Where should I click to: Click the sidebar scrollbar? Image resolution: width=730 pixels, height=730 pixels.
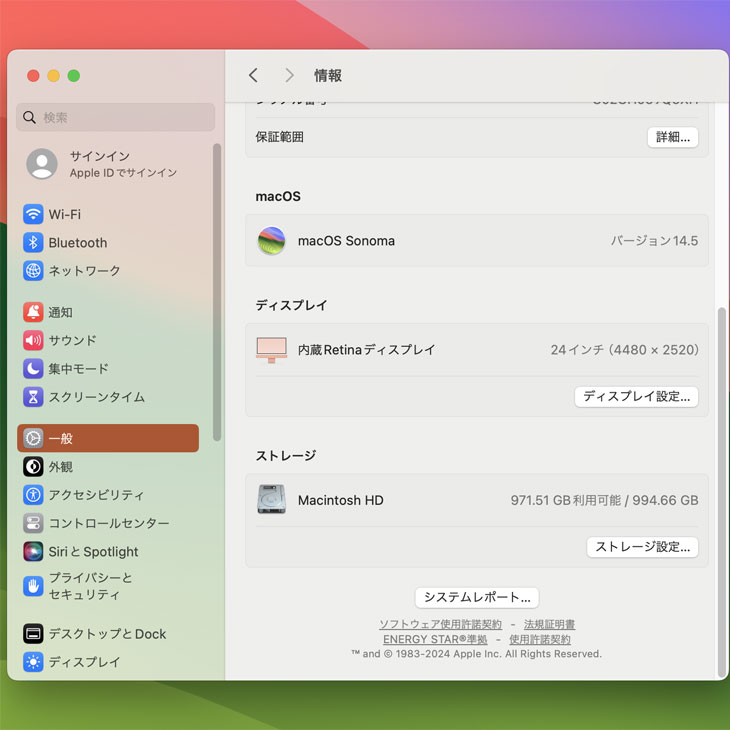click(217, 292)
